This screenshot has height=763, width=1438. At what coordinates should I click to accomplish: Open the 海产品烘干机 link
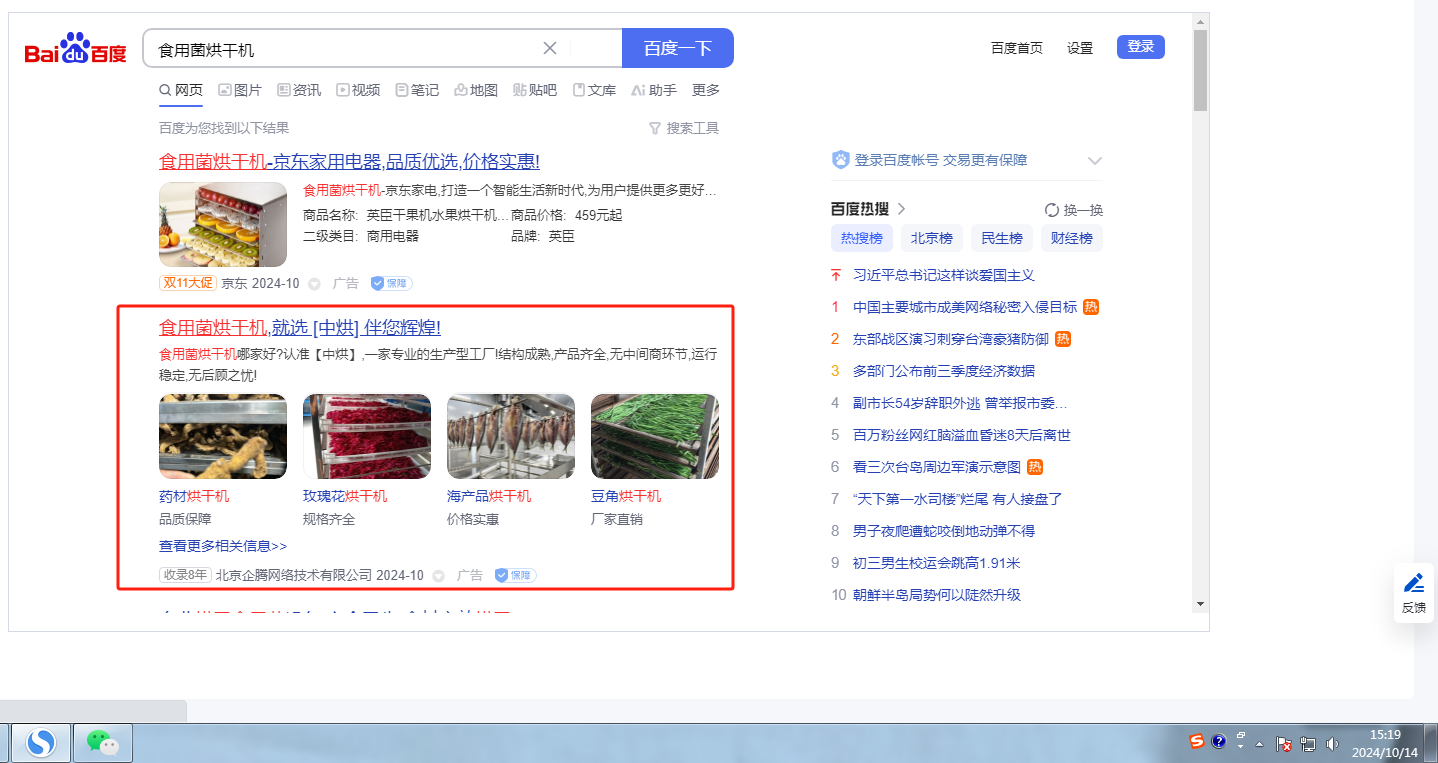pos(489,496)
